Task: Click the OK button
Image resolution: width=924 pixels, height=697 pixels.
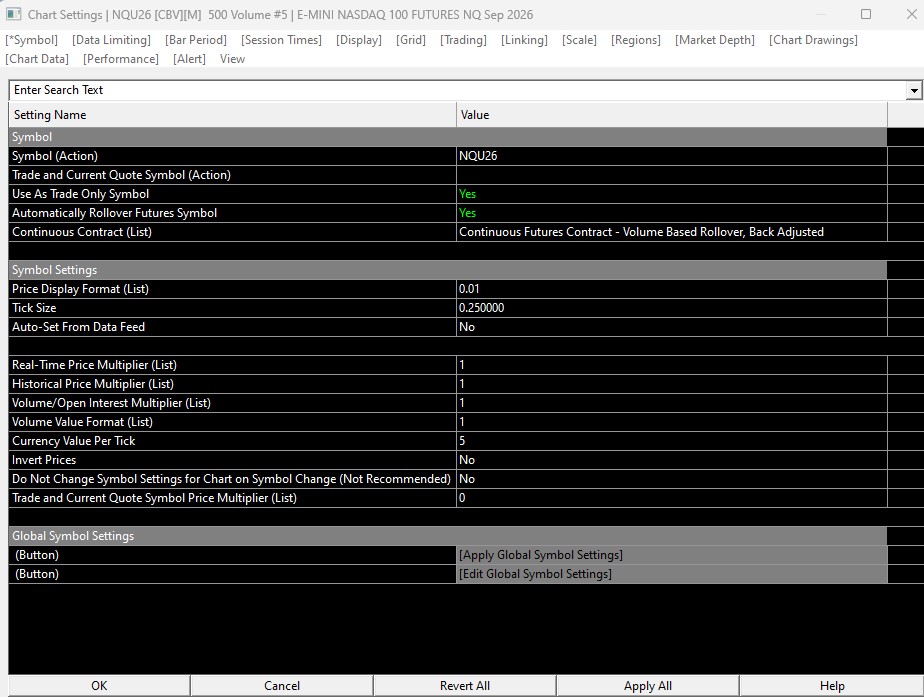Action: coord(99,686)
